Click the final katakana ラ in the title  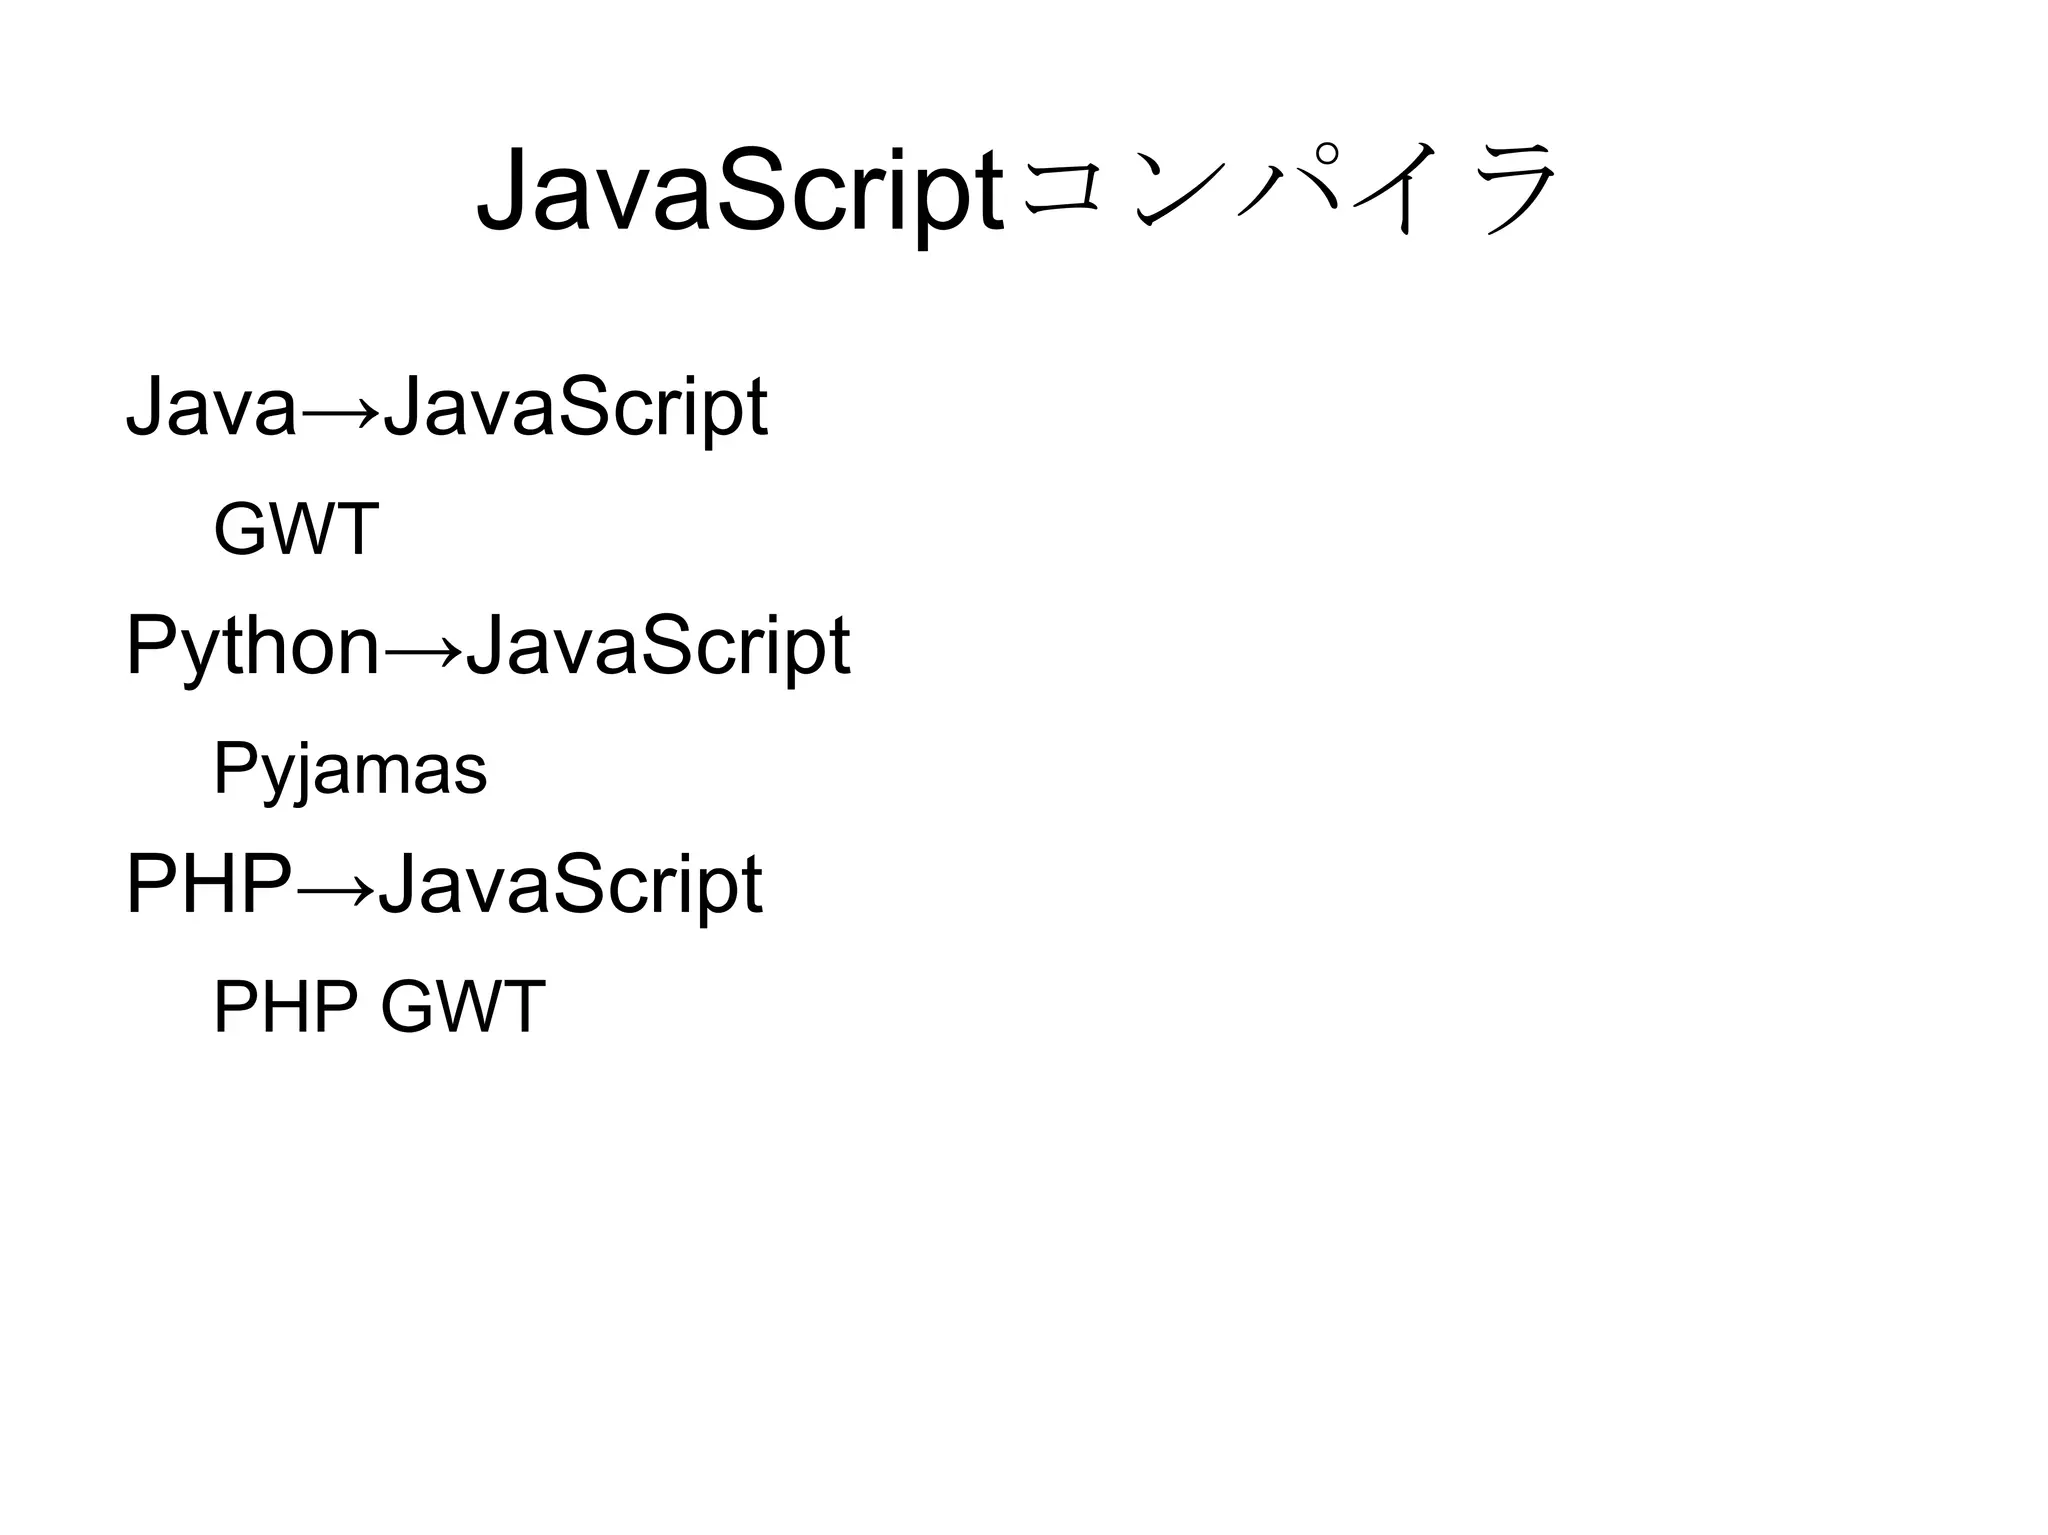tap(1517, 190)
